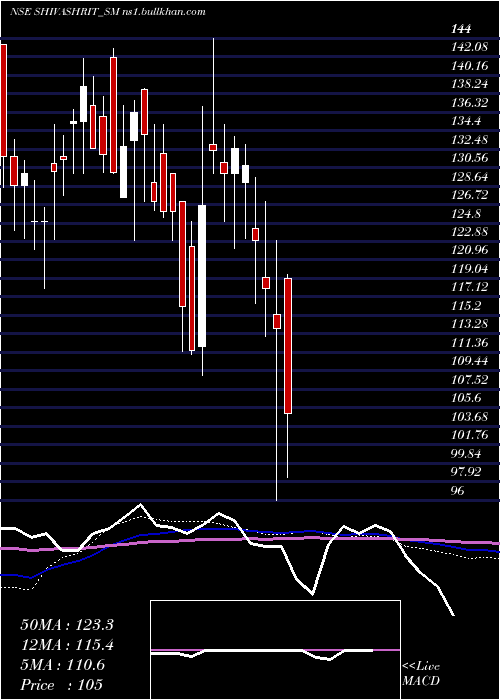The image size is (500, 700).
Task: Click the 126.72 price axis label
Action: pyautogui.click(x=469, y=195)
